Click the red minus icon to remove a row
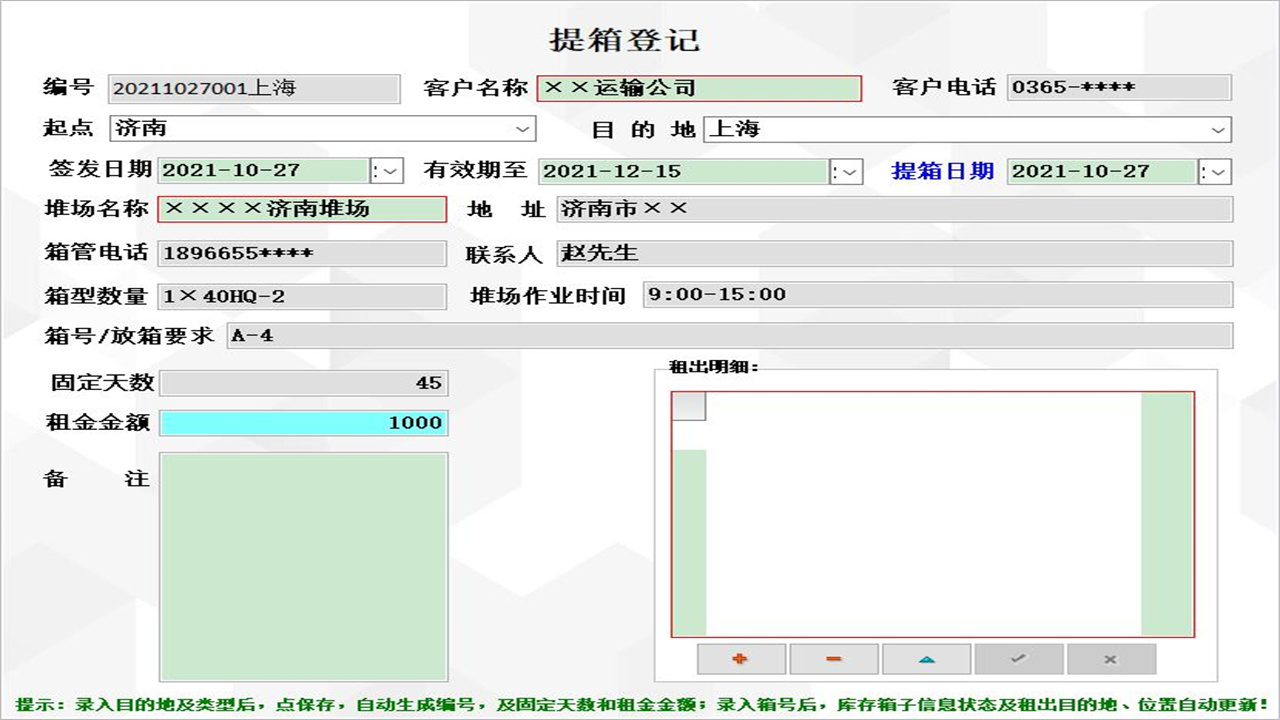 click(x=833, y=659)
